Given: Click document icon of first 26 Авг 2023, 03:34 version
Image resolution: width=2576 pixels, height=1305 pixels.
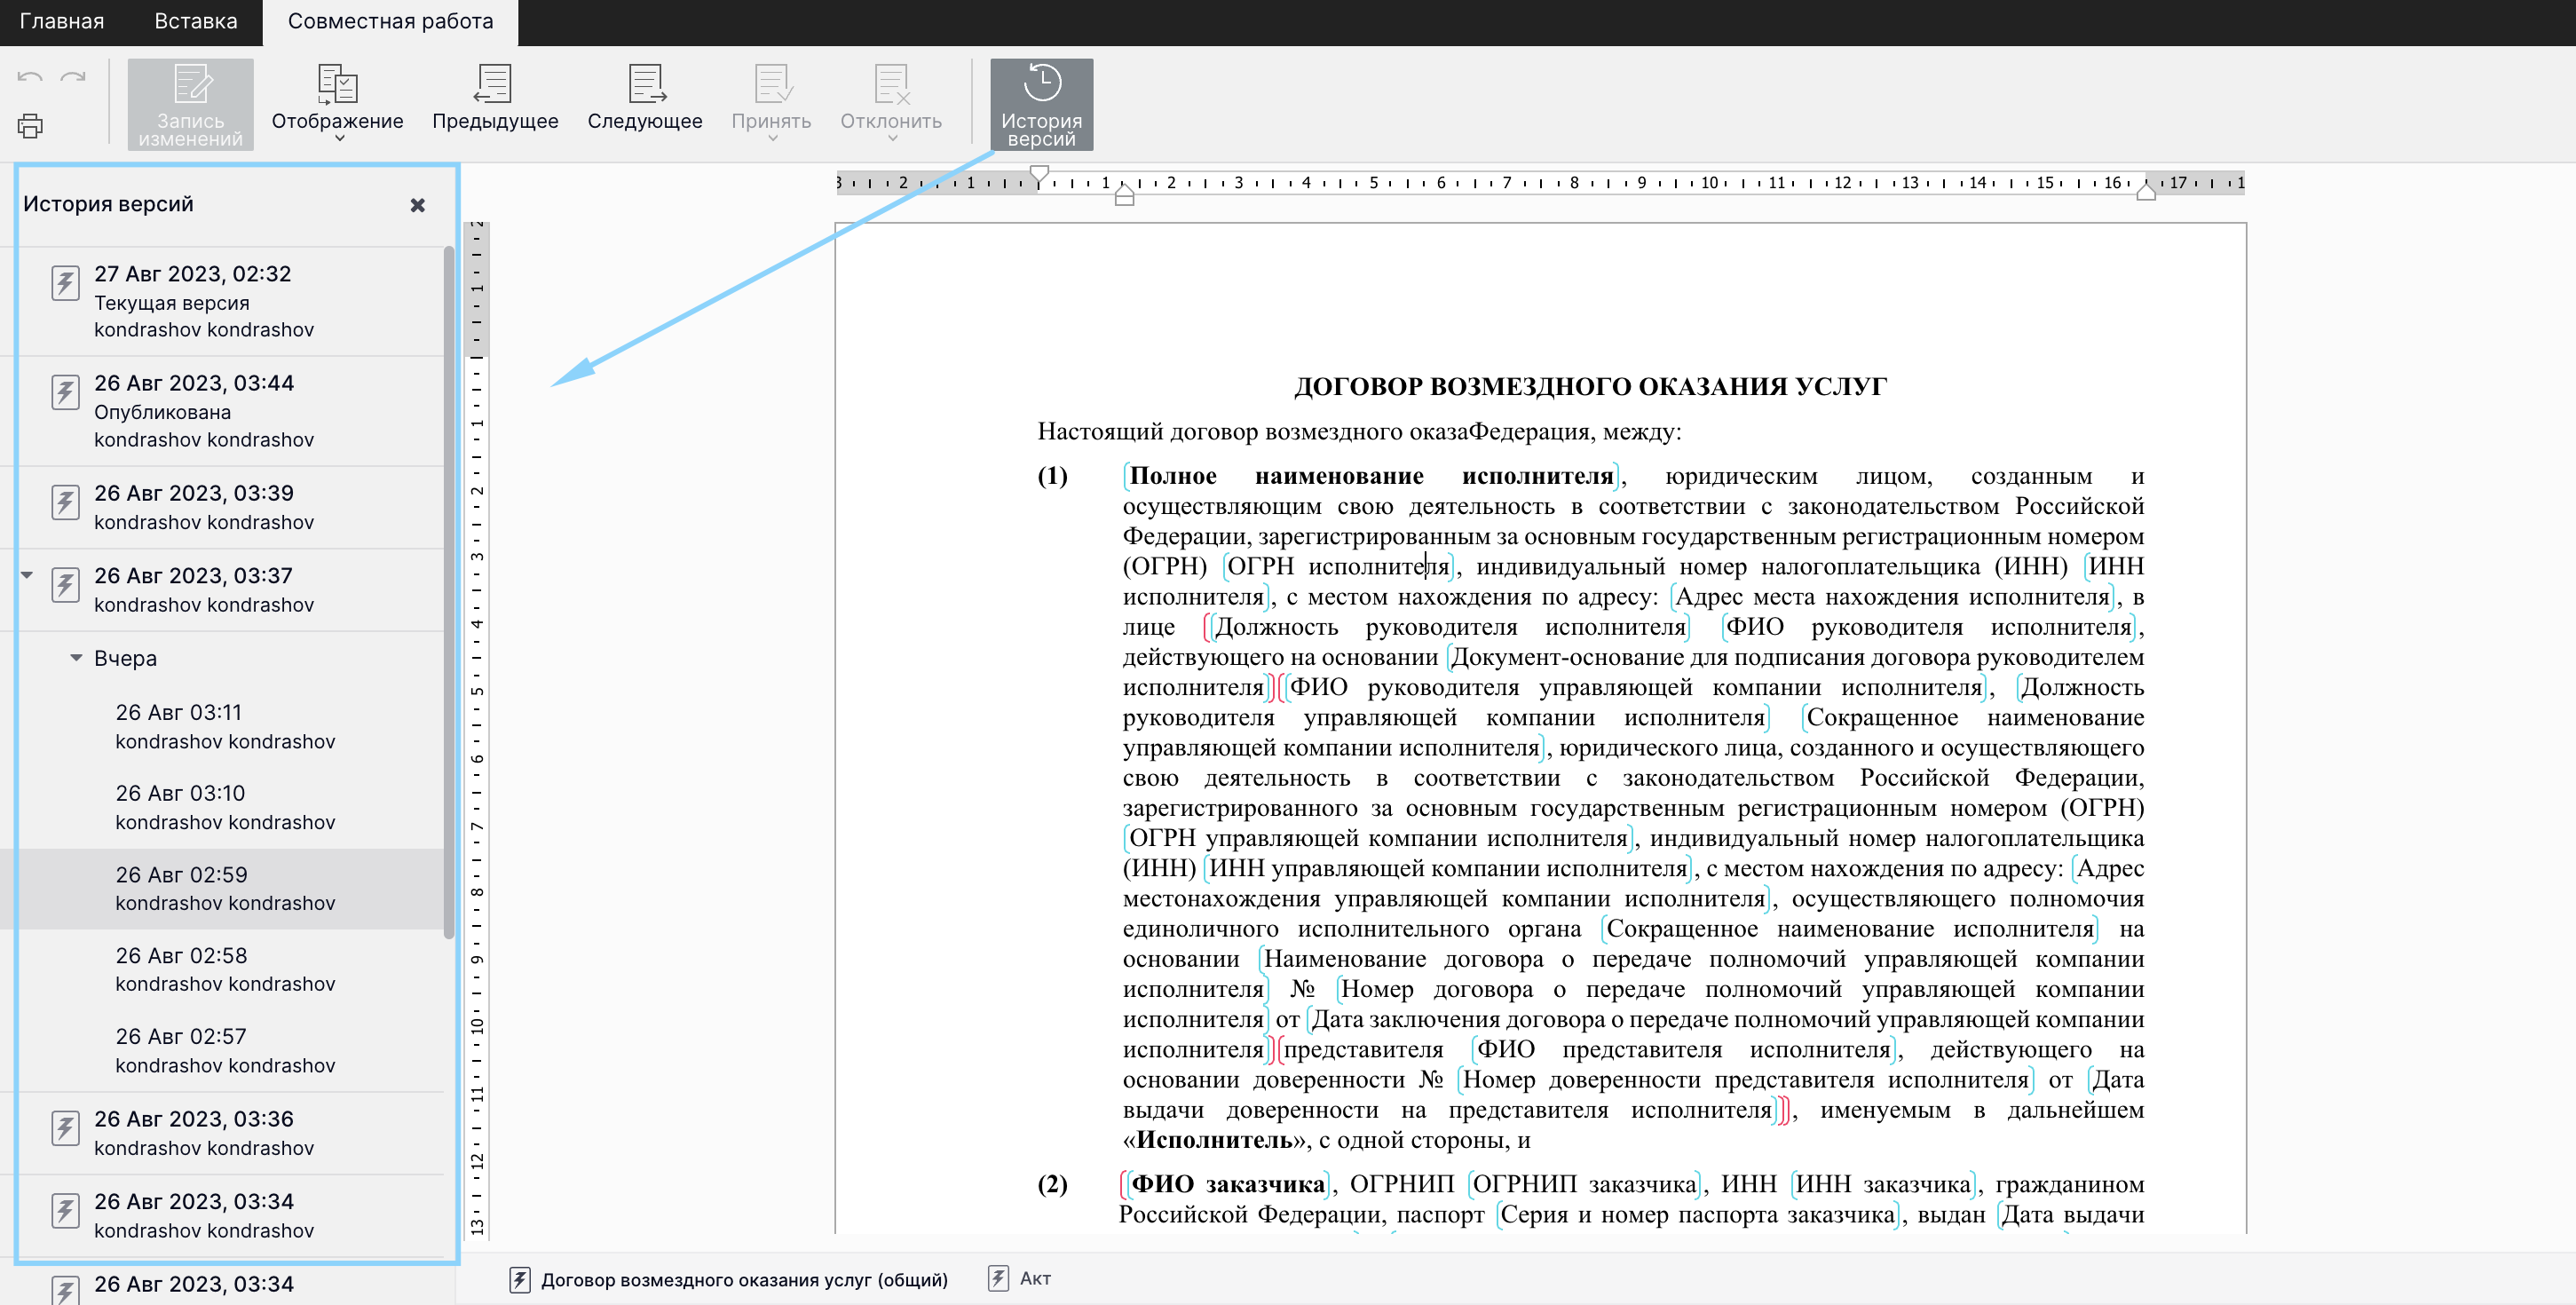Looking at the screenshot, I should point(66,1211).
